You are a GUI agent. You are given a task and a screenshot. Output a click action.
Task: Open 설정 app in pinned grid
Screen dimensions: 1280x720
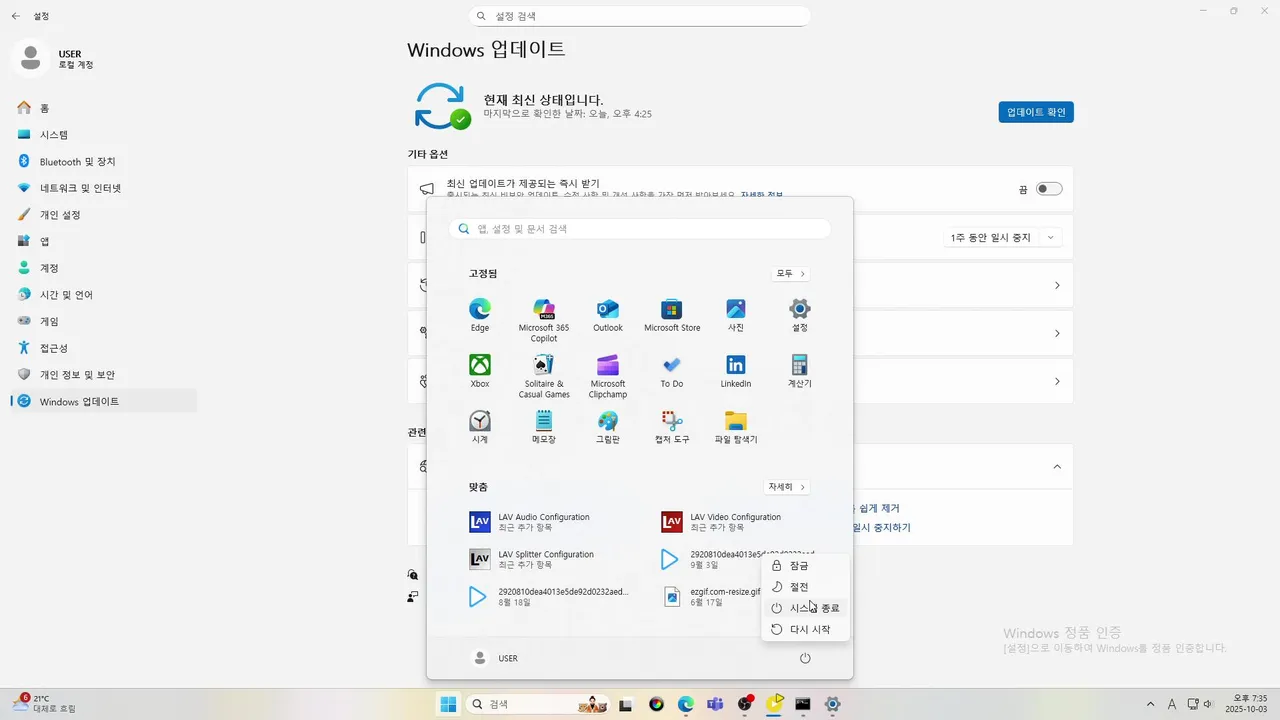coord(800,315)
